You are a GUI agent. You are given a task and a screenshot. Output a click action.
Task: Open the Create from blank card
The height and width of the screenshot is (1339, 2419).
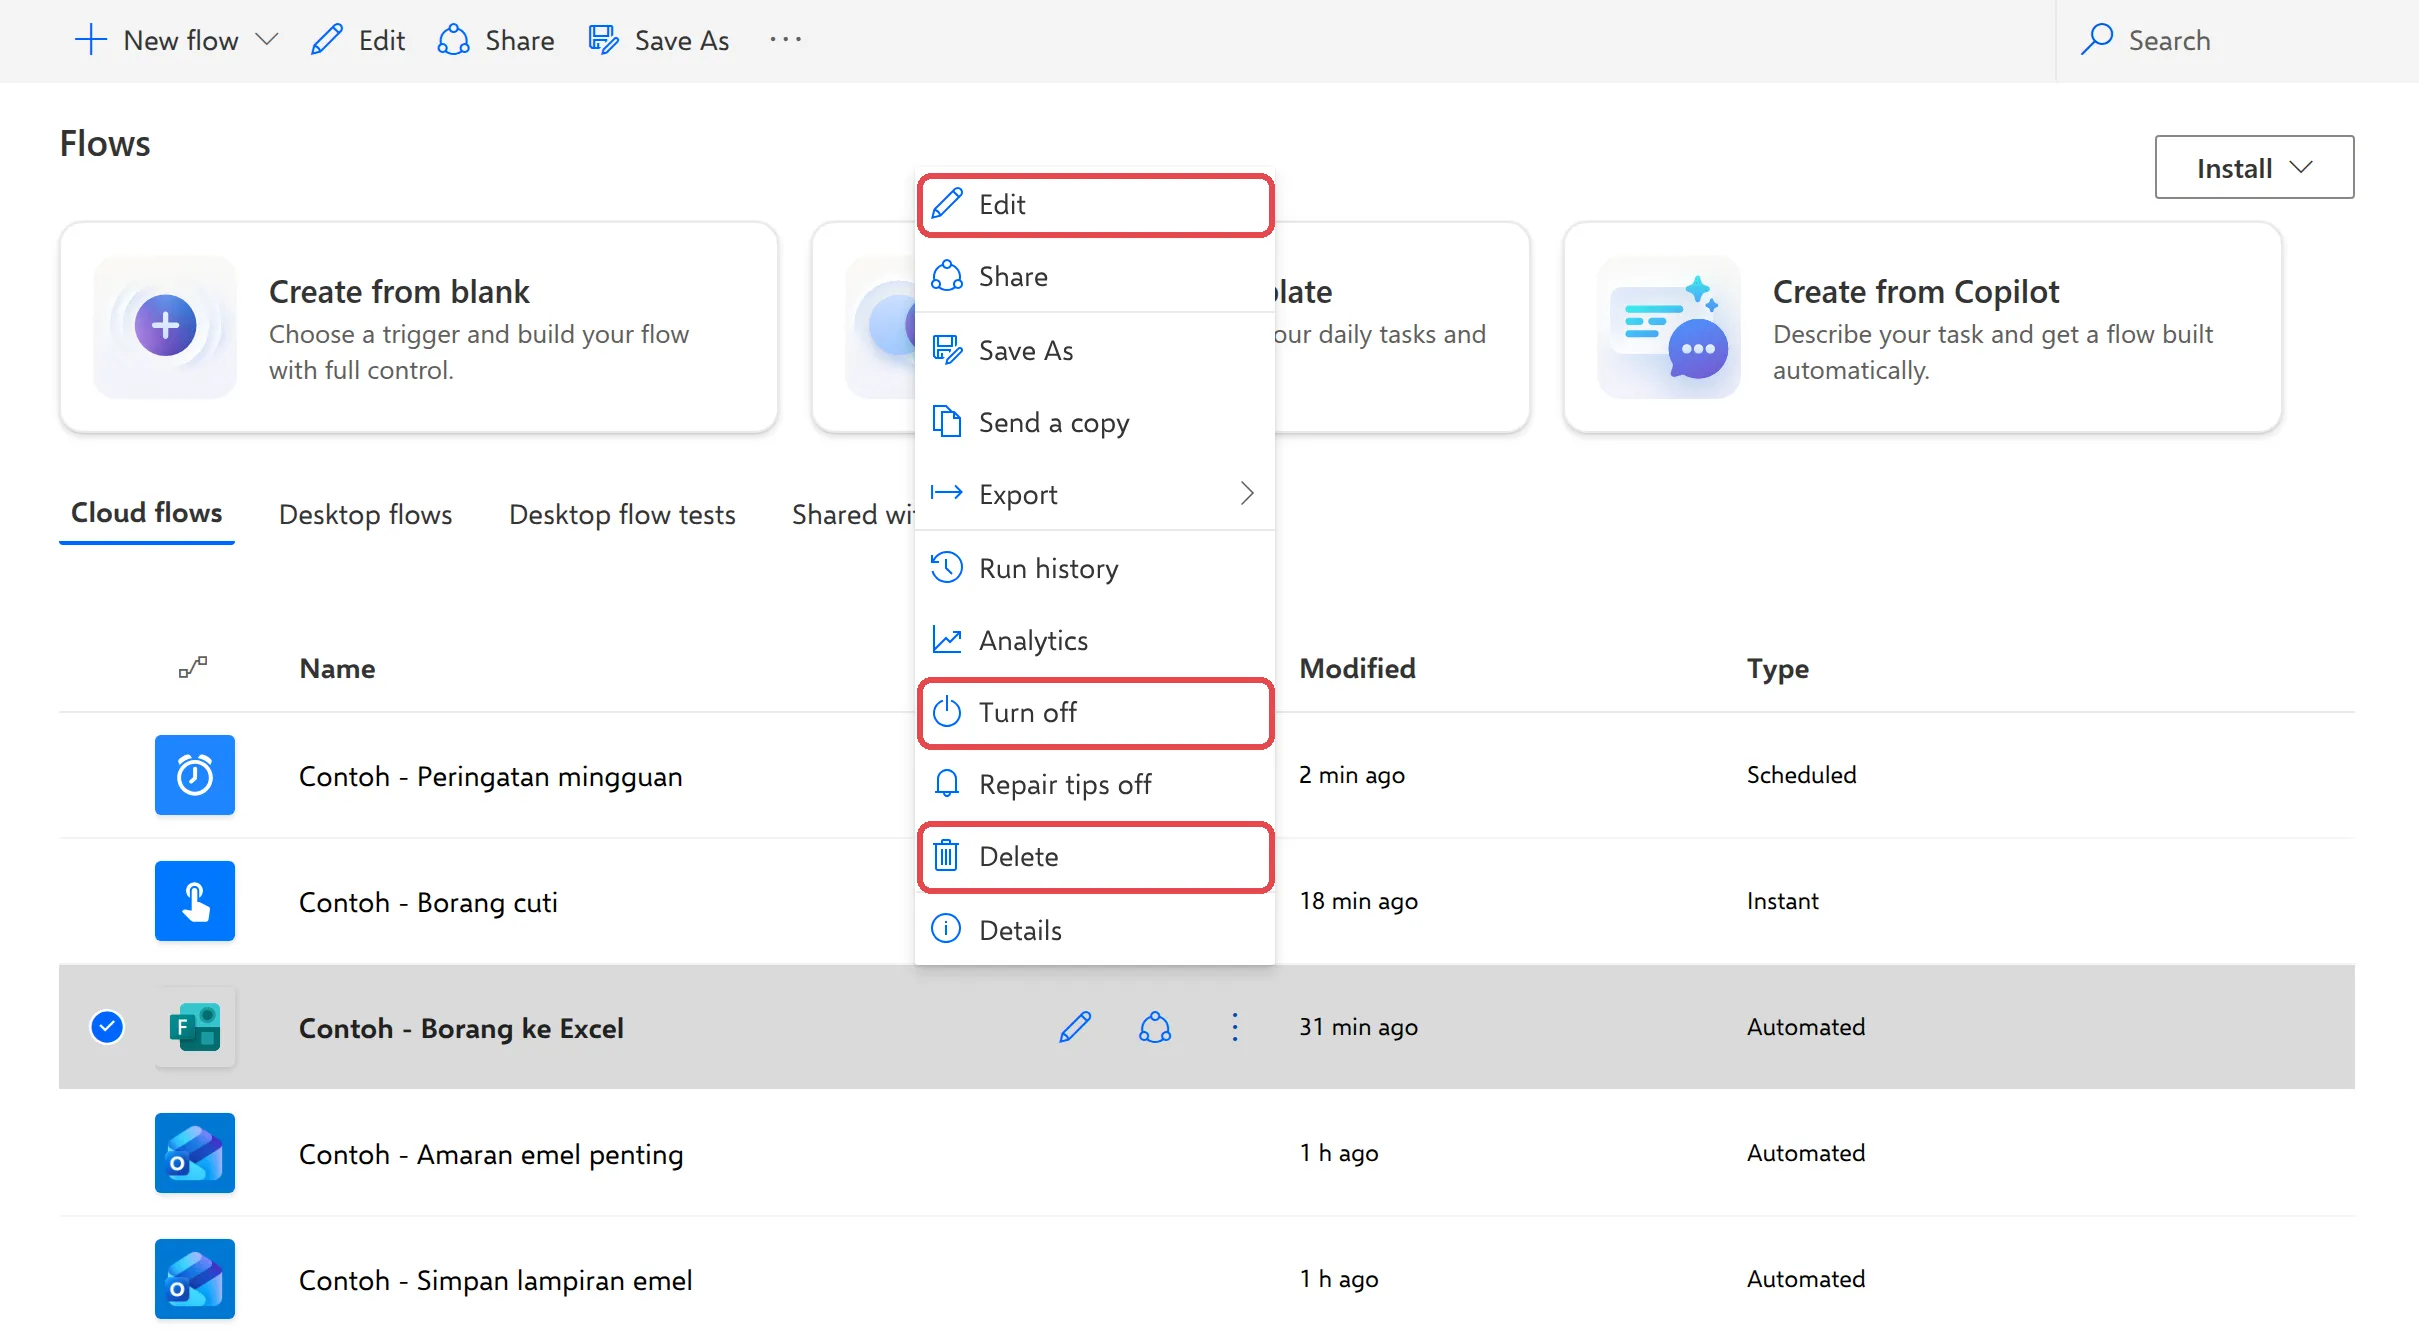419,327
